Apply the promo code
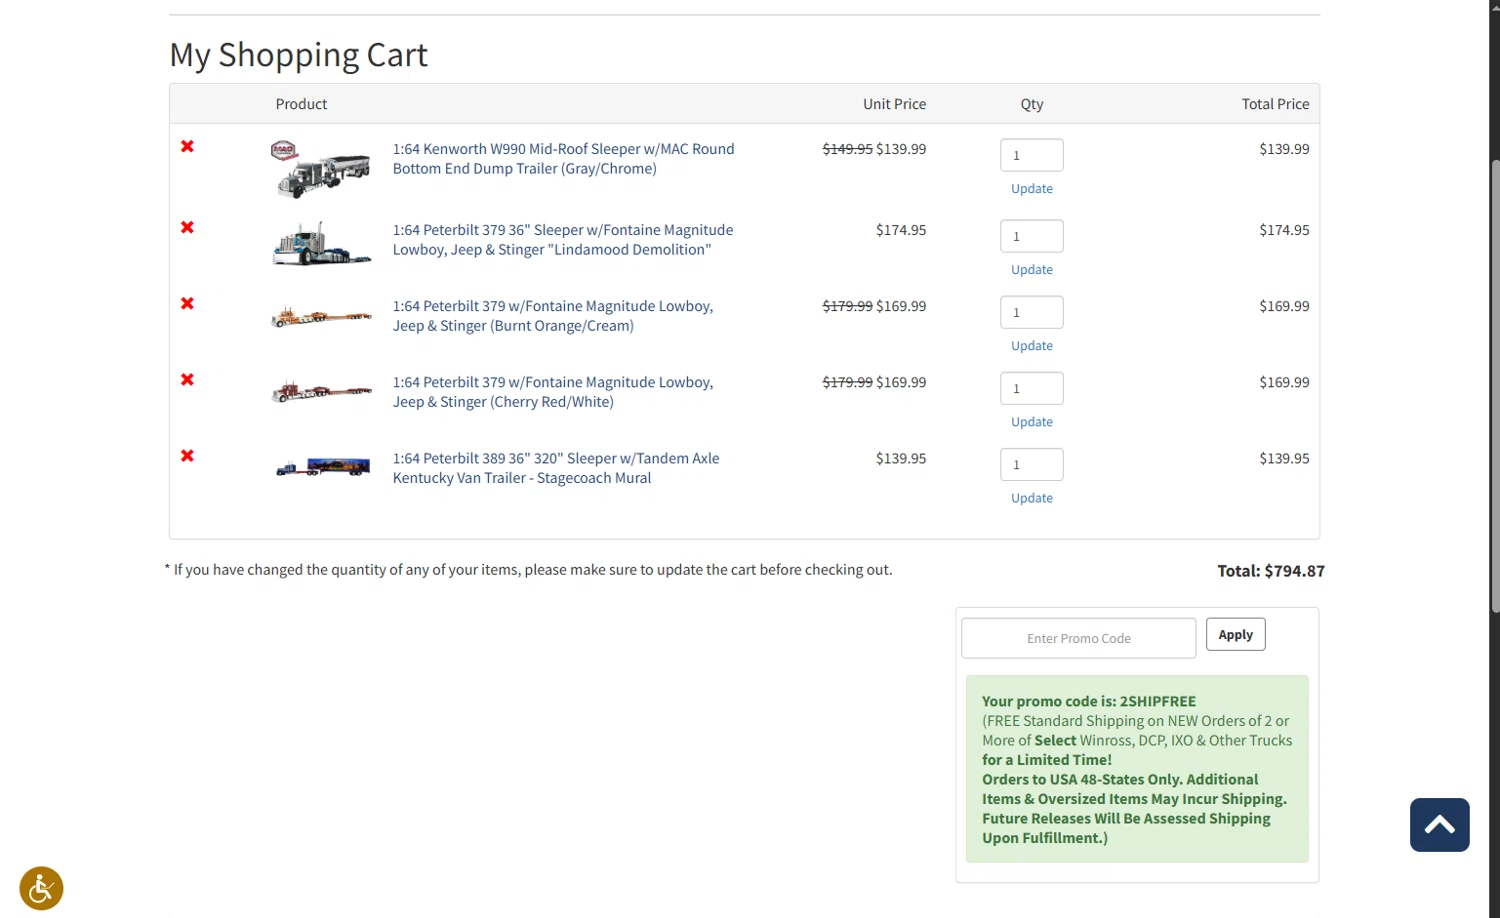Screen dimensions: 1500x918 (x=1235, y=634)
